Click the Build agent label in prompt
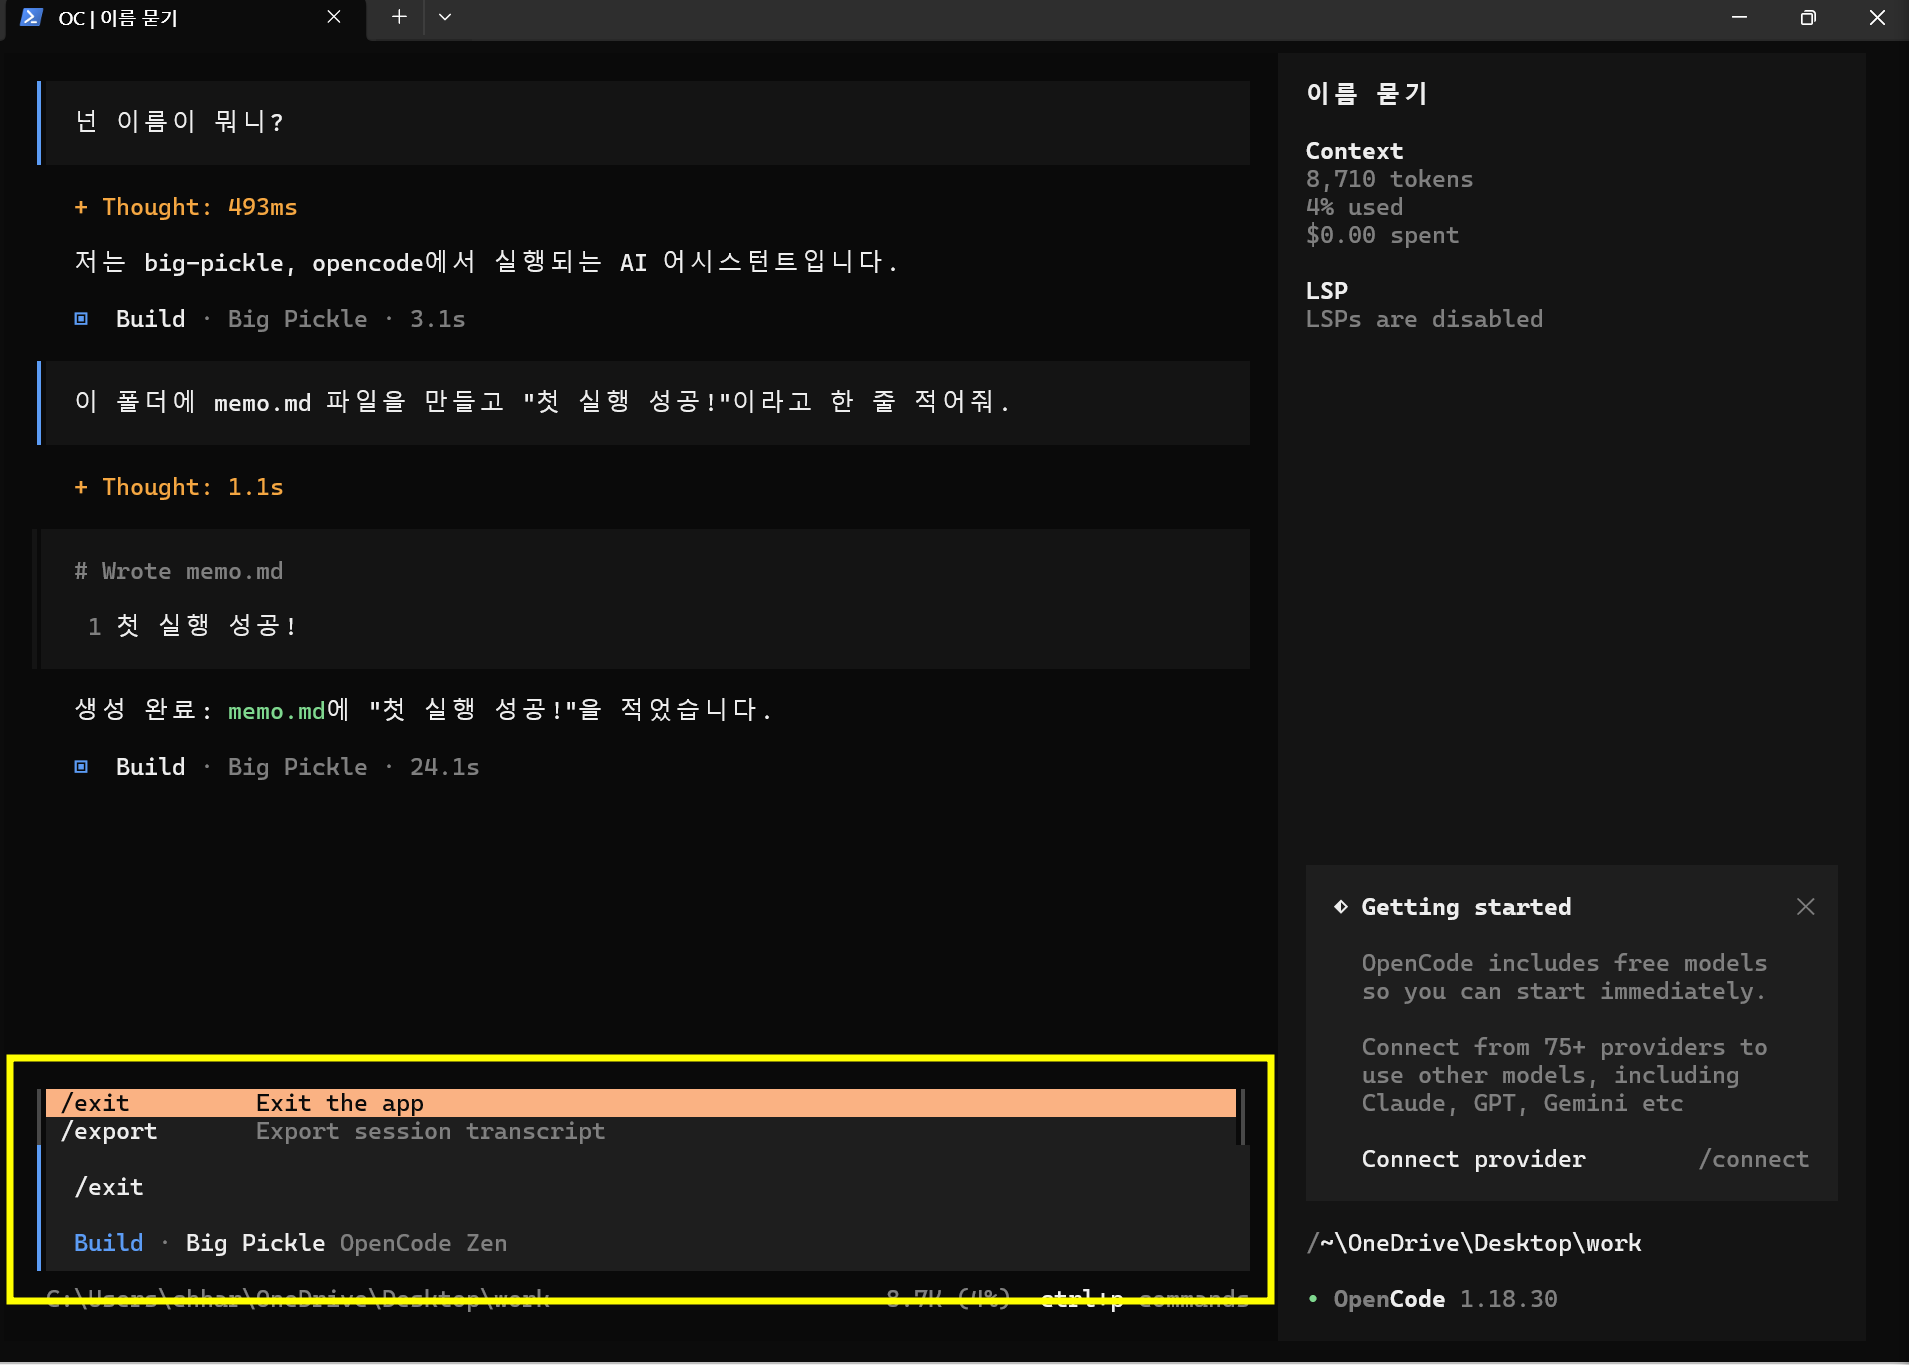The width and height of the screenshot is (1909, 1365). tap(109, 1243)
